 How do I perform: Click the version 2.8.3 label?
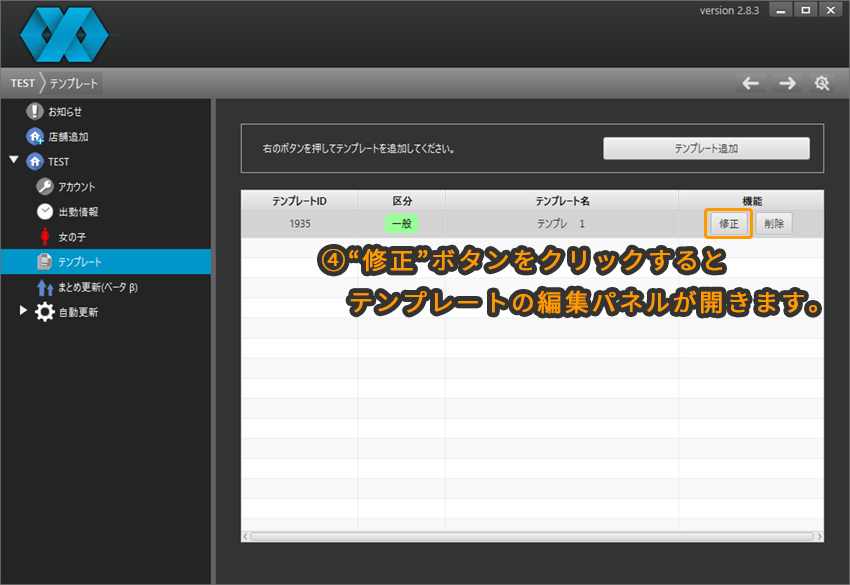[x=729, y=10]
